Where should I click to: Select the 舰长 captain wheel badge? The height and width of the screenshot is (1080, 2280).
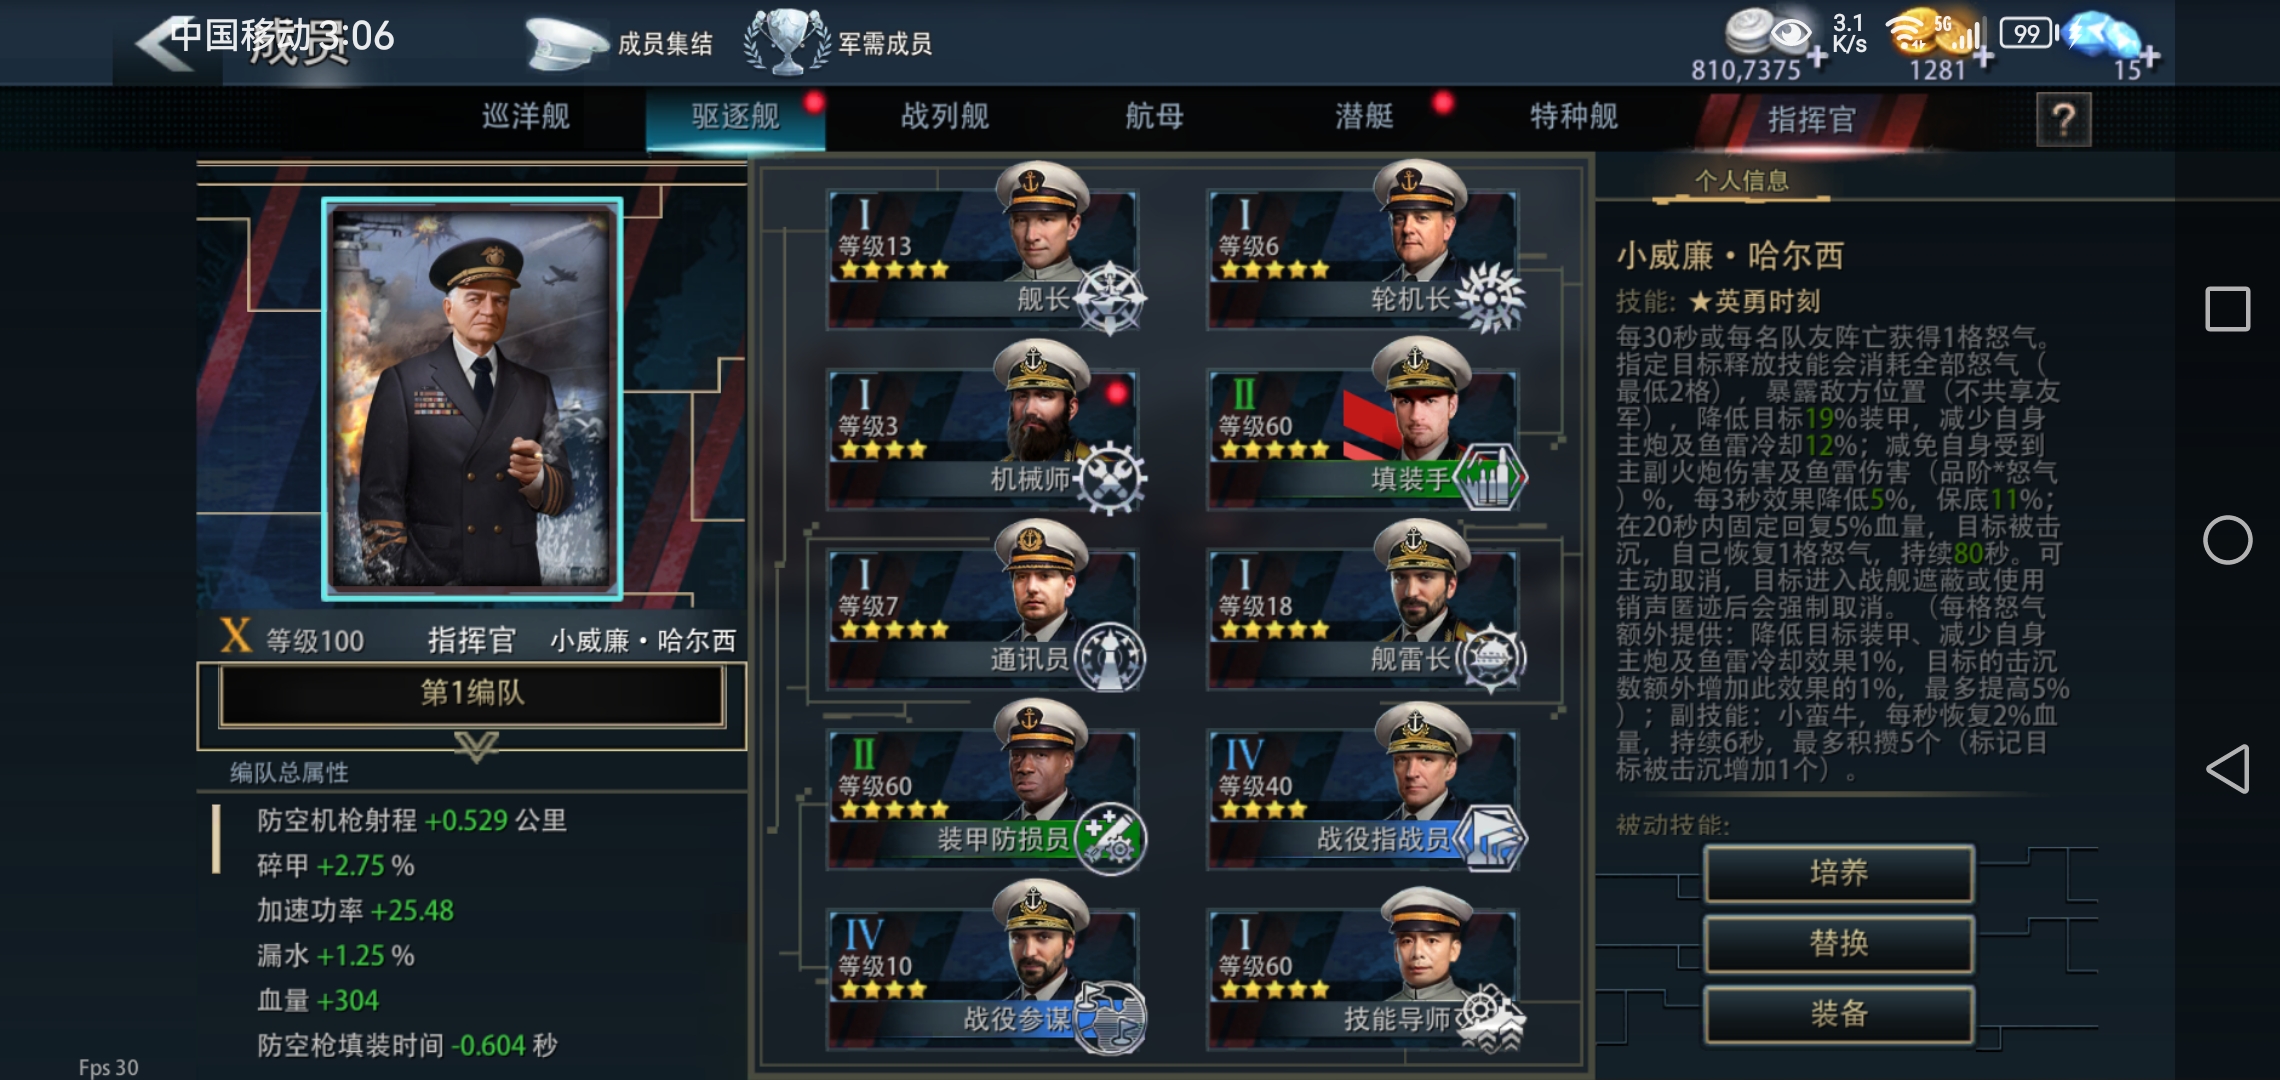point(1110,298)
